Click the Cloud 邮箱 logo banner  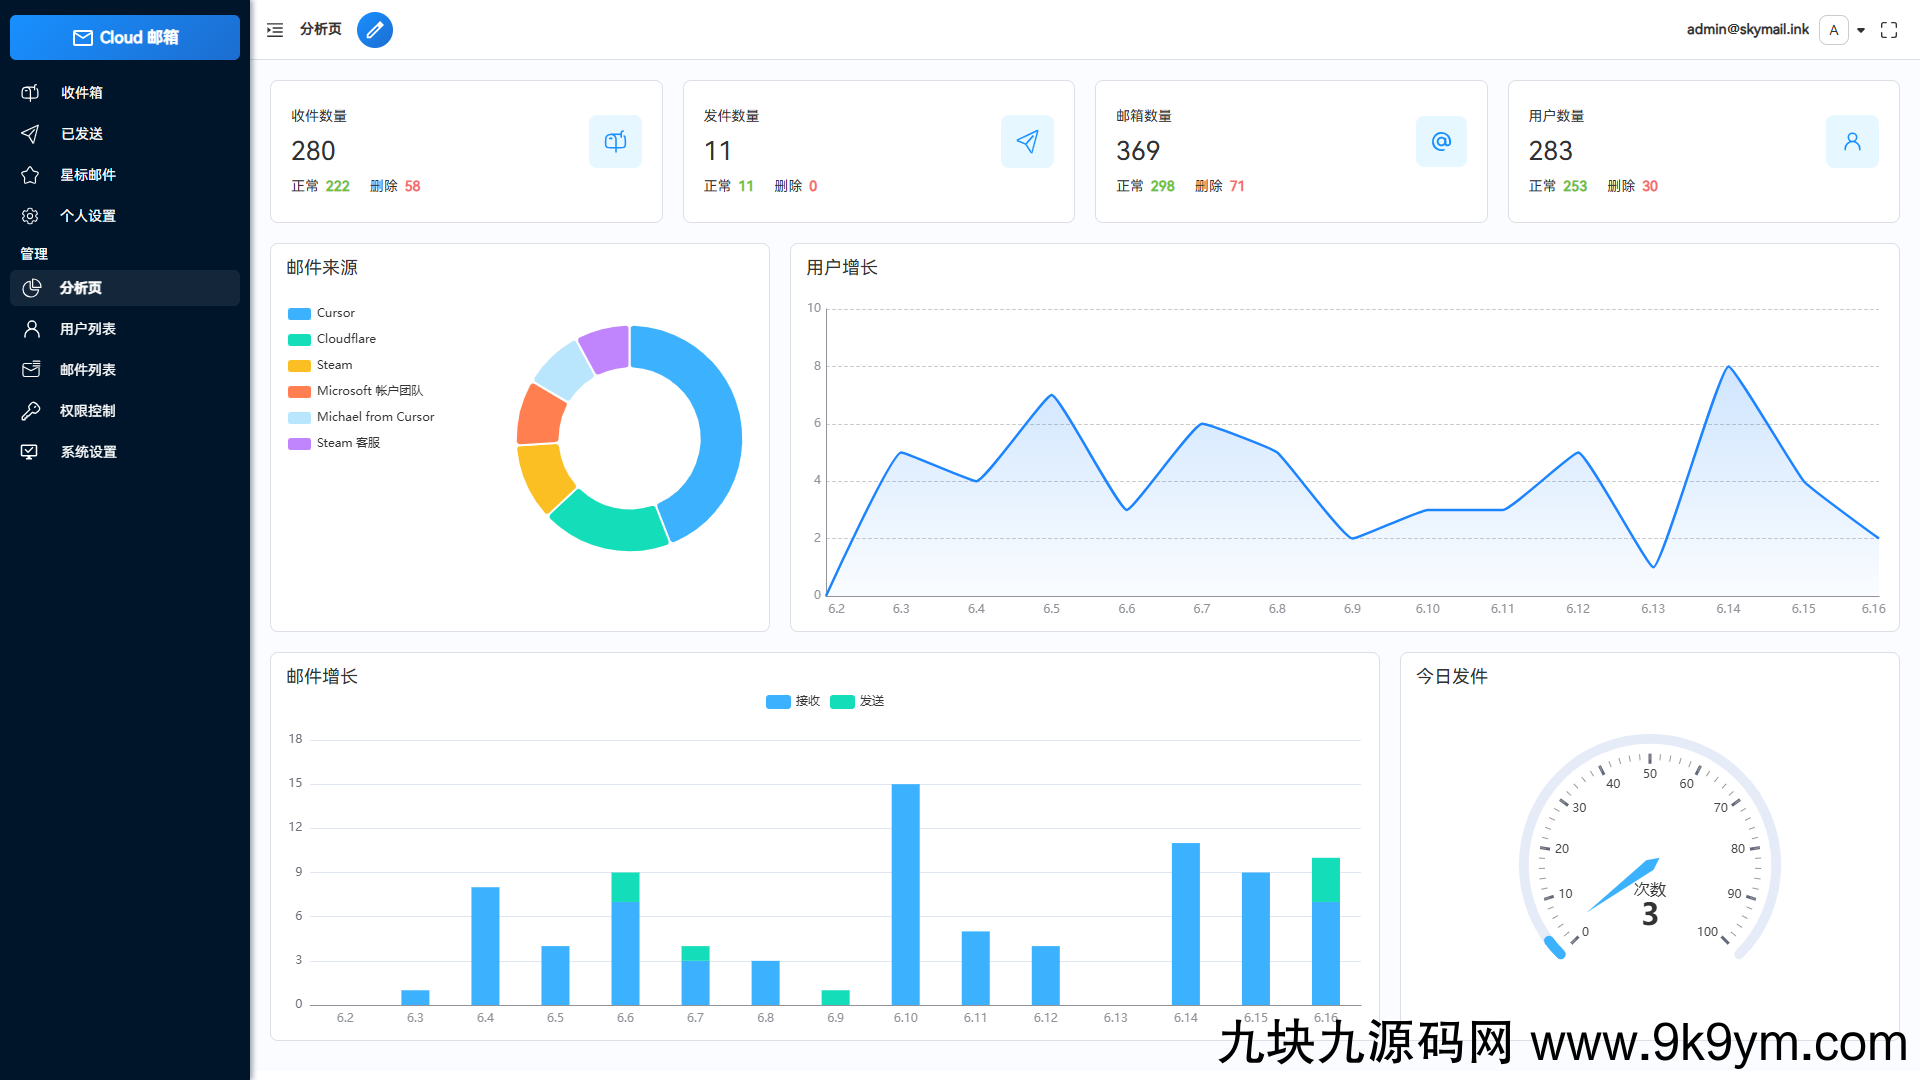[x=124, y=37]
